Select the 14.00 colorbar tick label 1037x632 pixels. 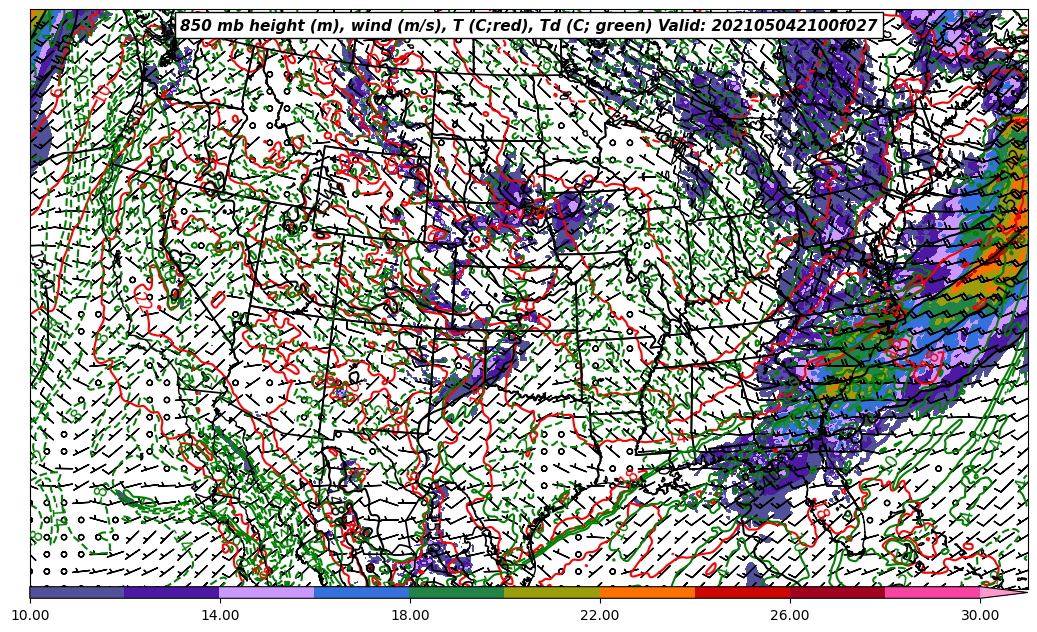pos(220,616)
